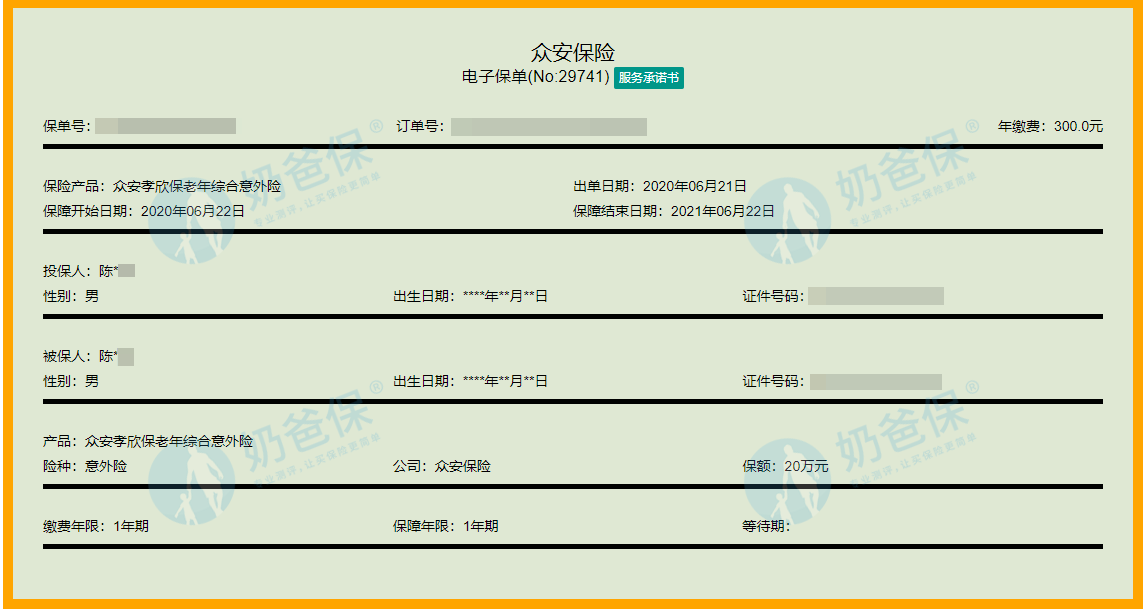The height and width of the screenshot is (613, 1147).
Task: Select the 电子保单(No:29741) text
Action: (x=535, y=78)
